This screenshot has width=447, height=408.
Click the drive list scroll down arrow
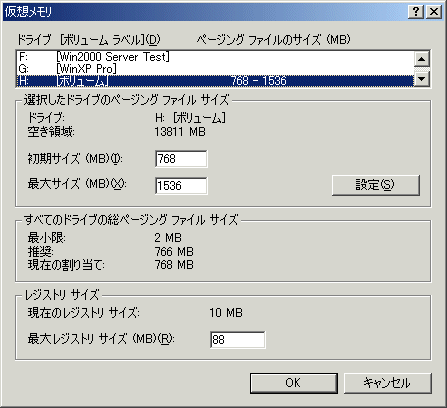point(422,79)
